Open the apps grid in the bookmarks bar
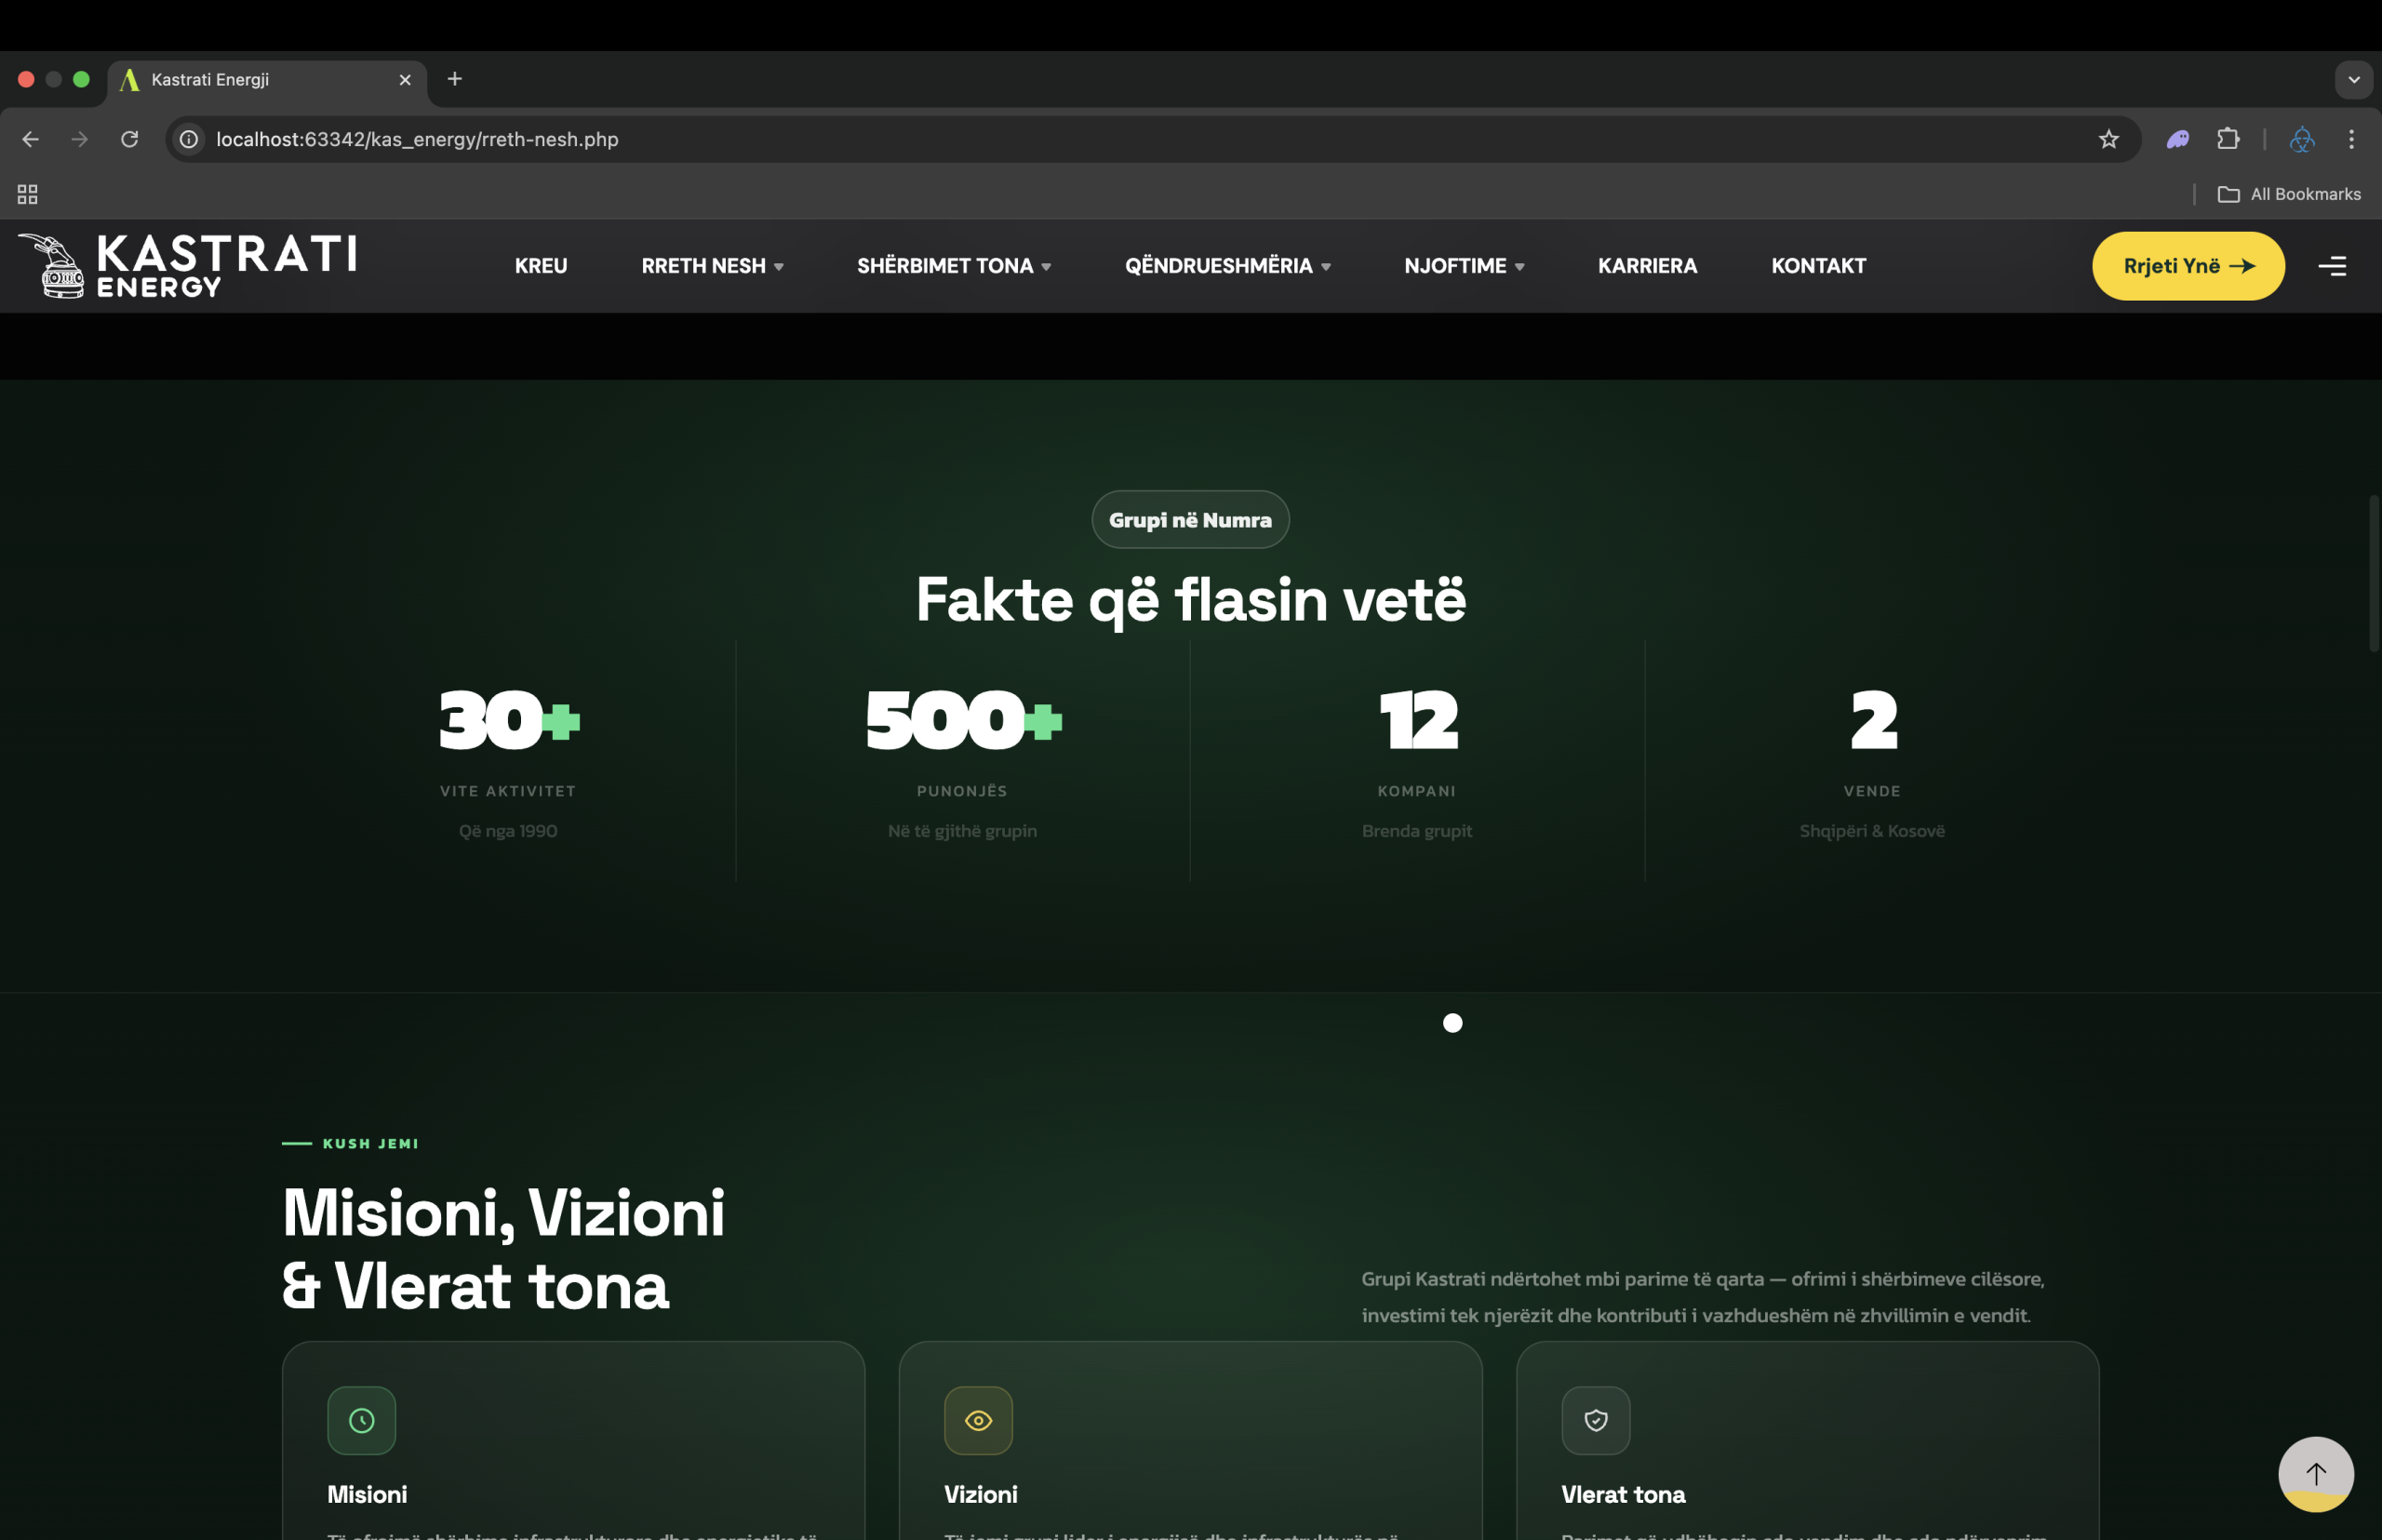This screenshot has width=2382, height=1540. pyautogui.click(x=27, y=194)
